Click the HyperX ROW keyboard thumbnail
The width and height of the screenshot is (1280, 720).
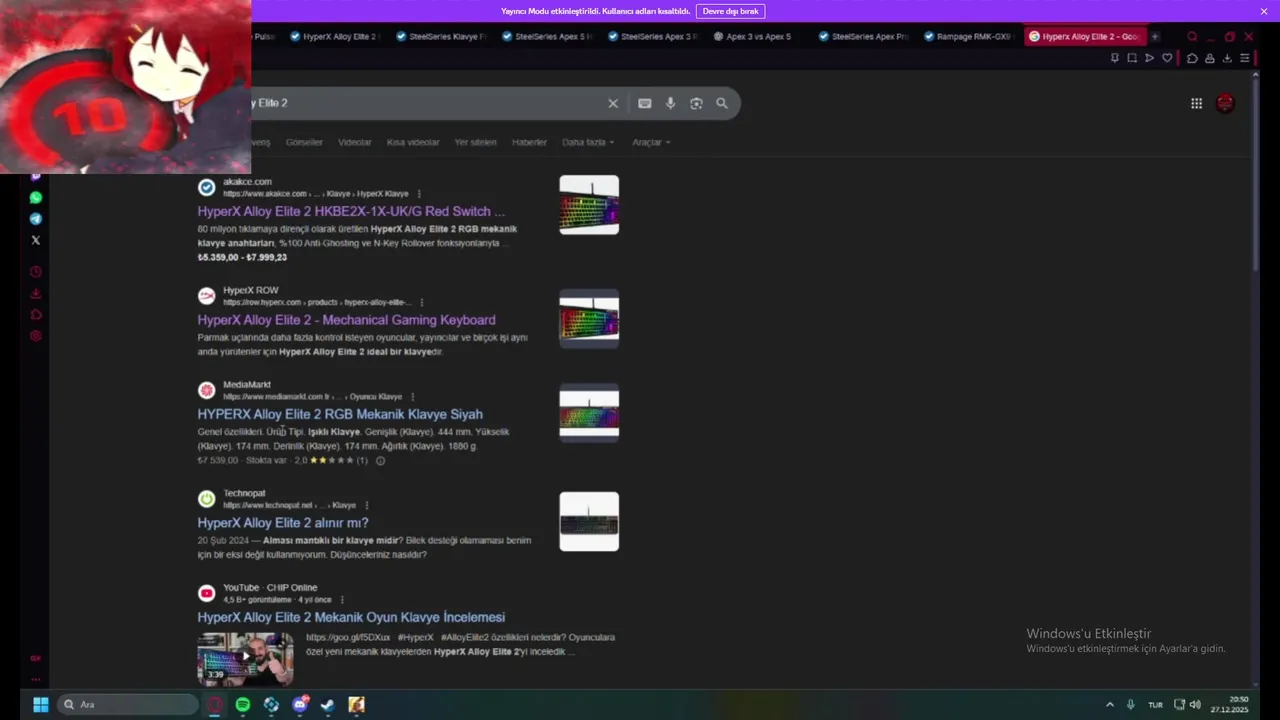pos(589,319)
